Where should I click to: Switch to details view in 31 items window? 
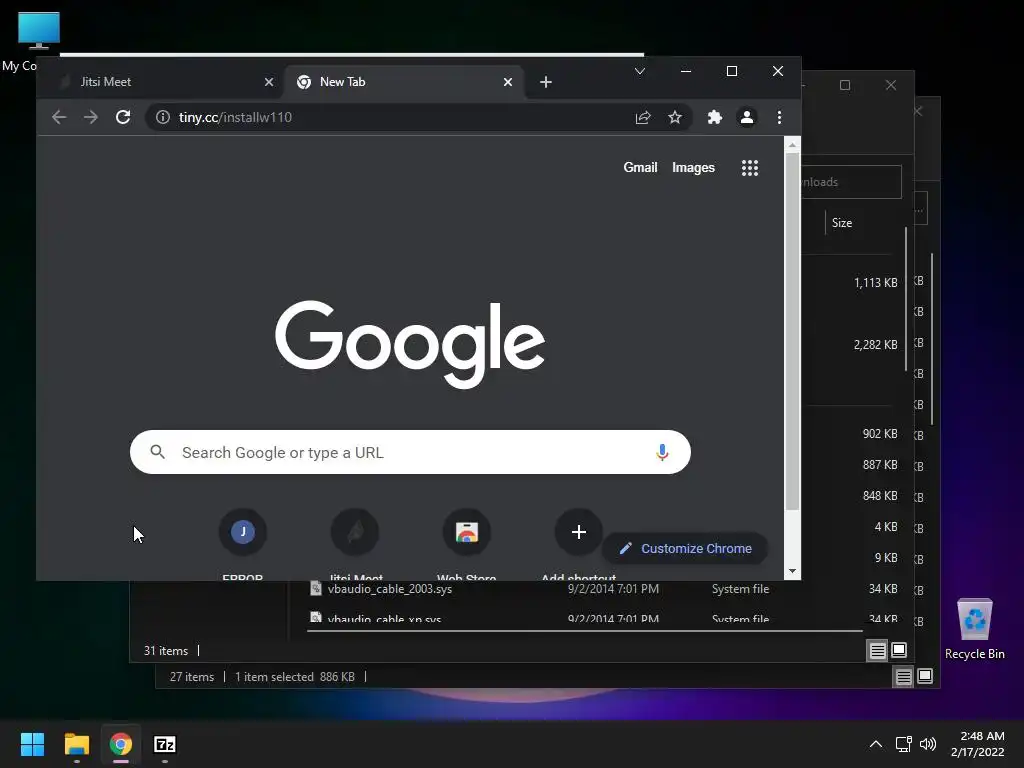point(877,650)
